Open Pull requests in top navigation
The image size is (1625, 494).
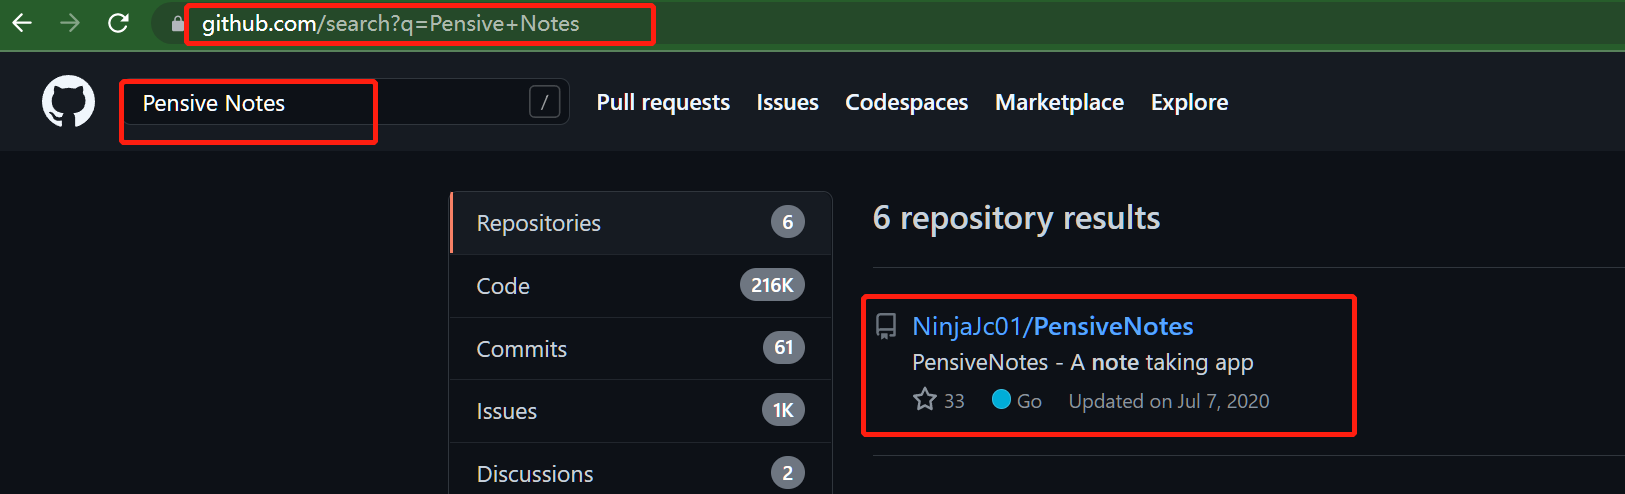(663, 103)
